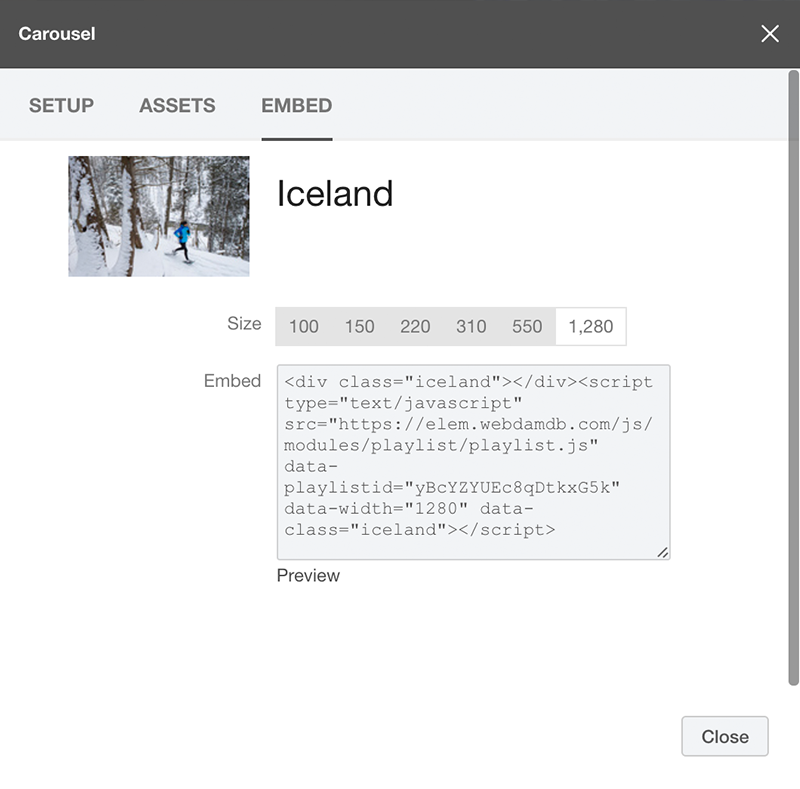The image size is (800, 789).
Task: Set embed size to 150
Action: pos(359,327)
